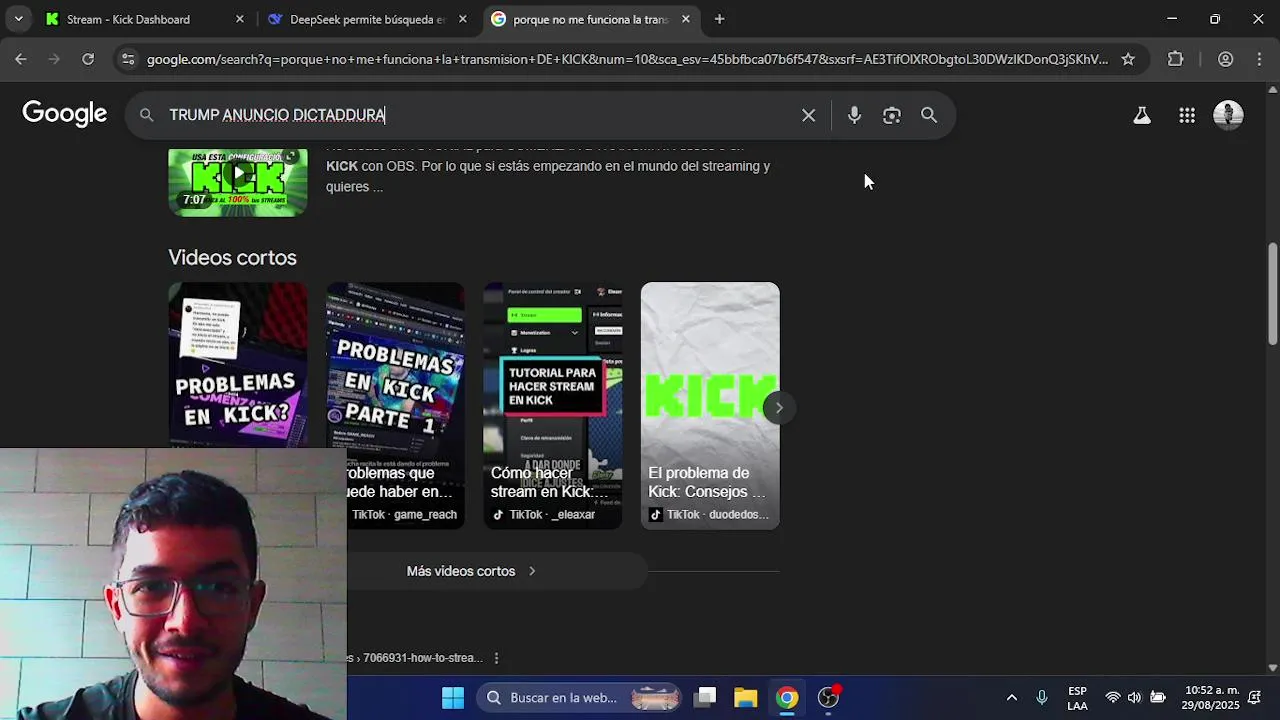Open Google apps grid

(1187, 115)
